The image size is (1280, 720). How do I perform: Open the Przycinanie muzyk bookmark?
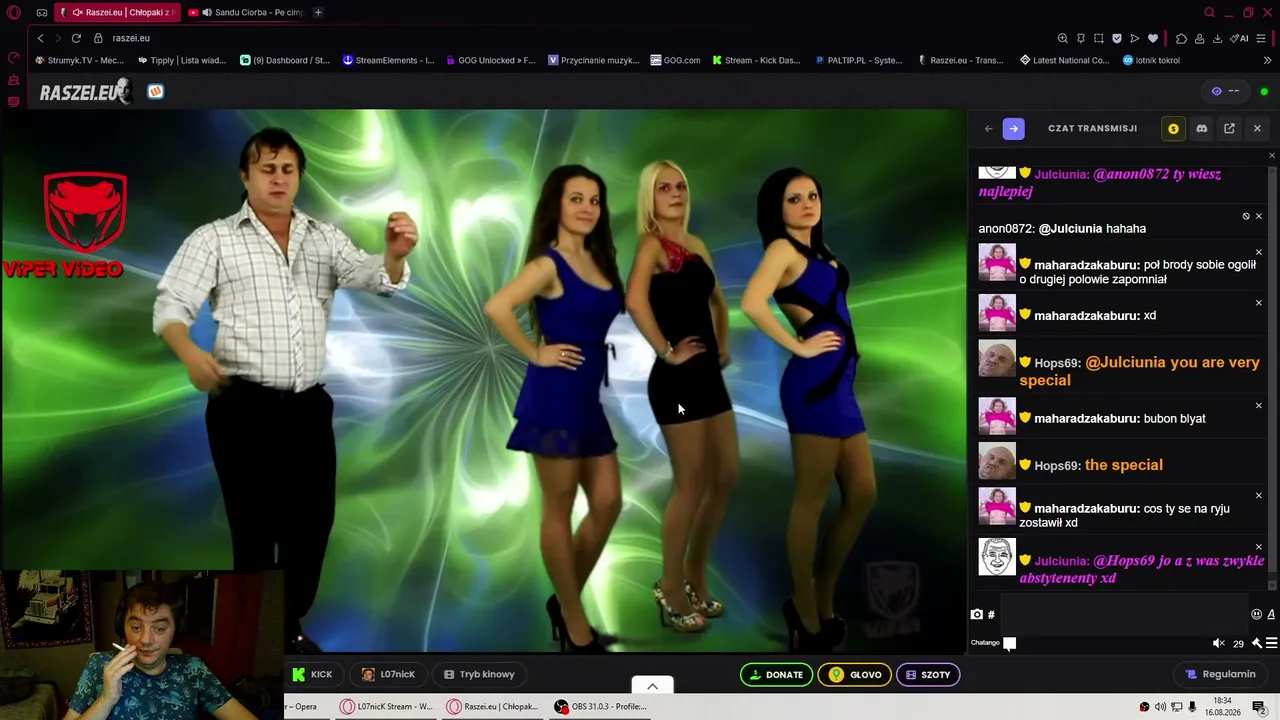[x=594, y=60]
